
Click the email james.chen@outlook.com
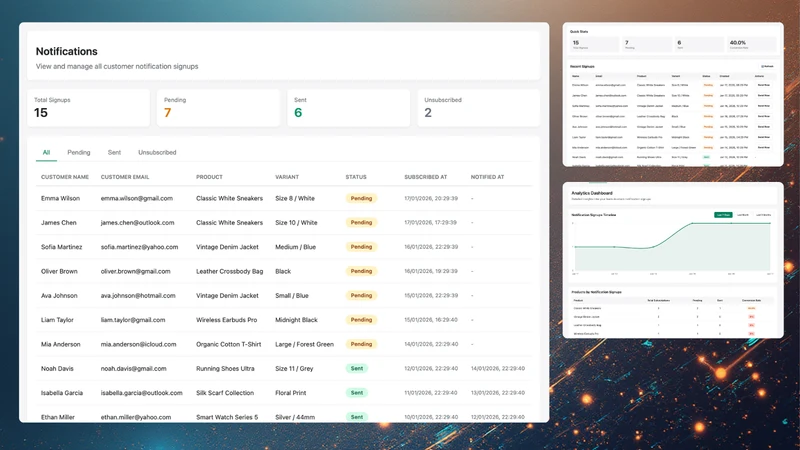(x=137, y=222)
